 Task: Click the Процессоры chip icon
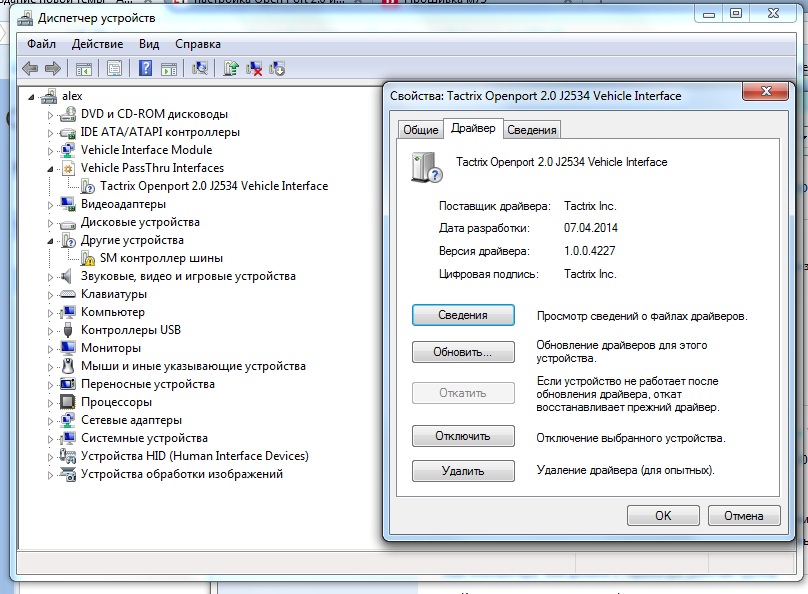click(68, 402)
